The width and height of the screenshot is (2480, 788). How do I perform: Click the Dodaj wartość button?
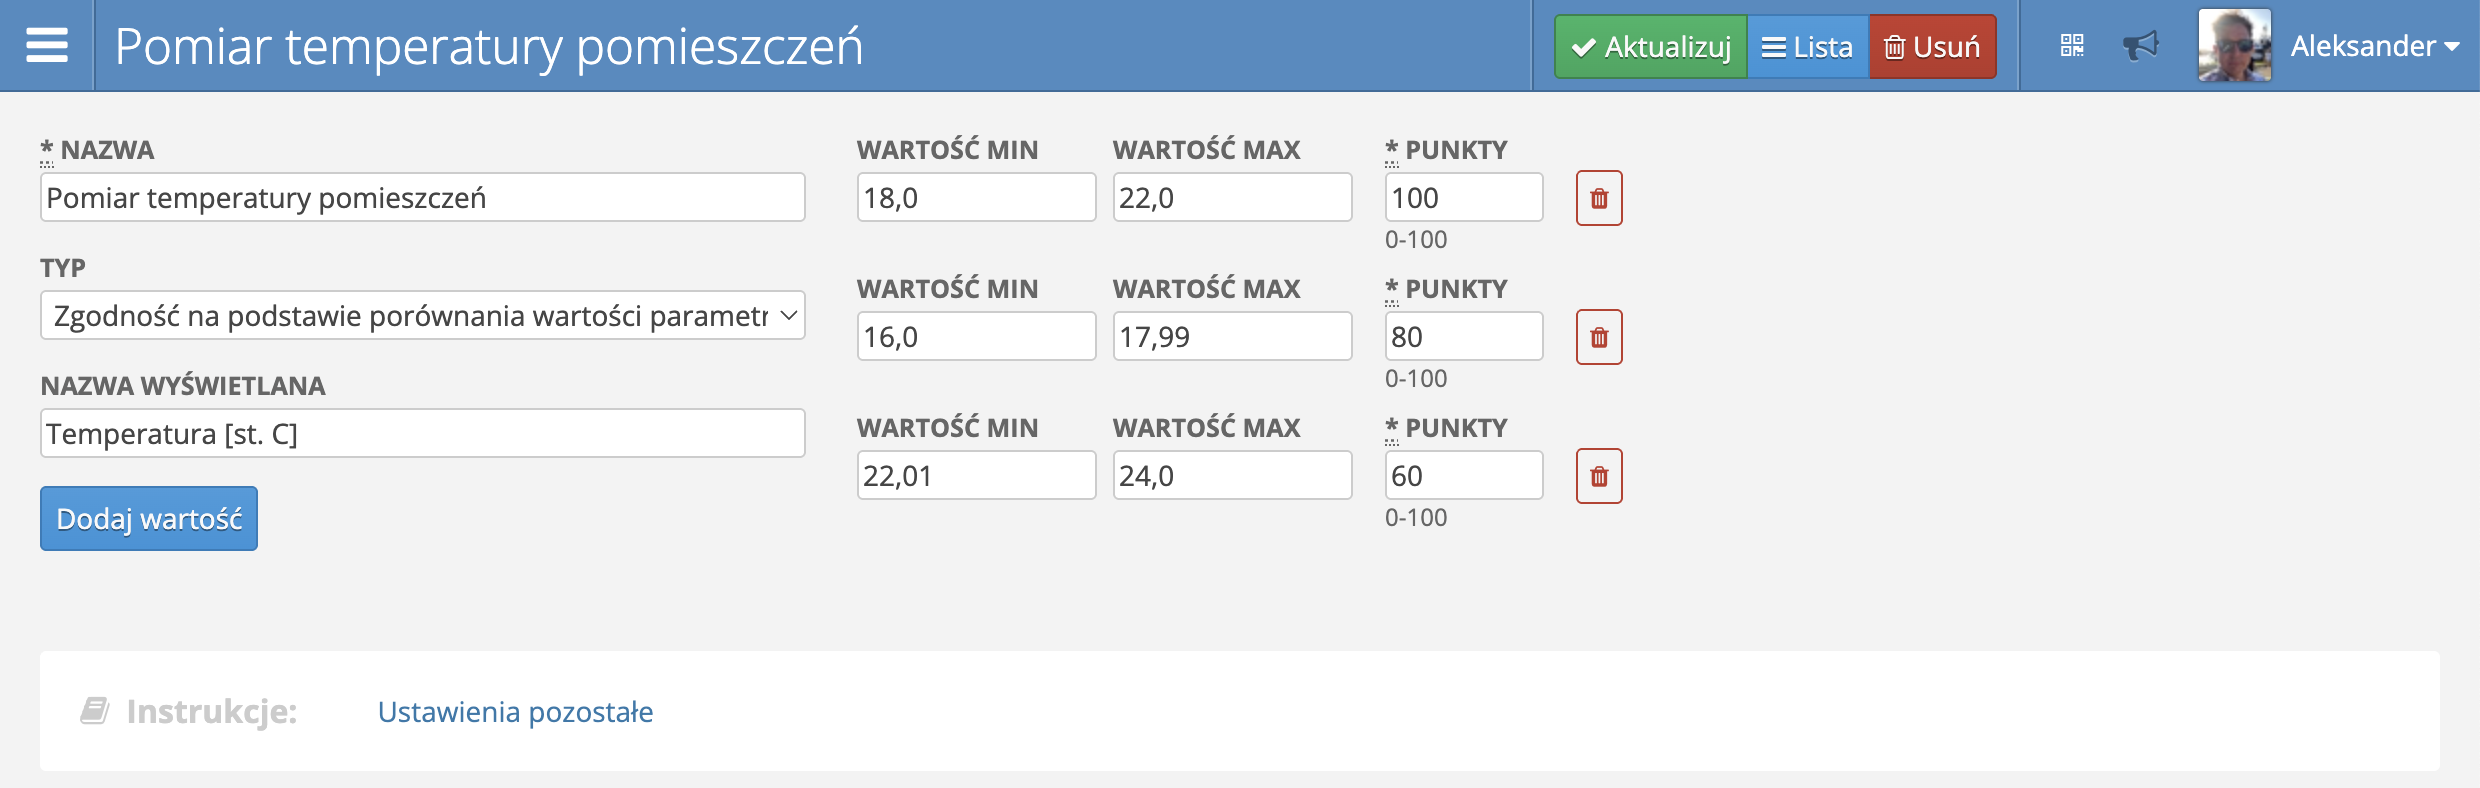[x=149, y=519]
